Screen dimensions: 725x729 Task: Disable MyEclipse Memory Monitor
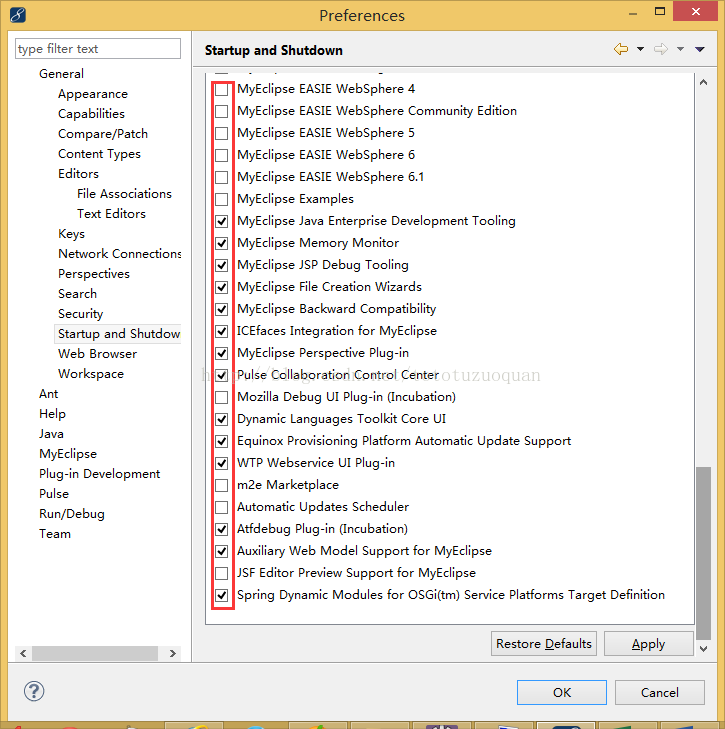pyautogui.click(x=222, y=243)
